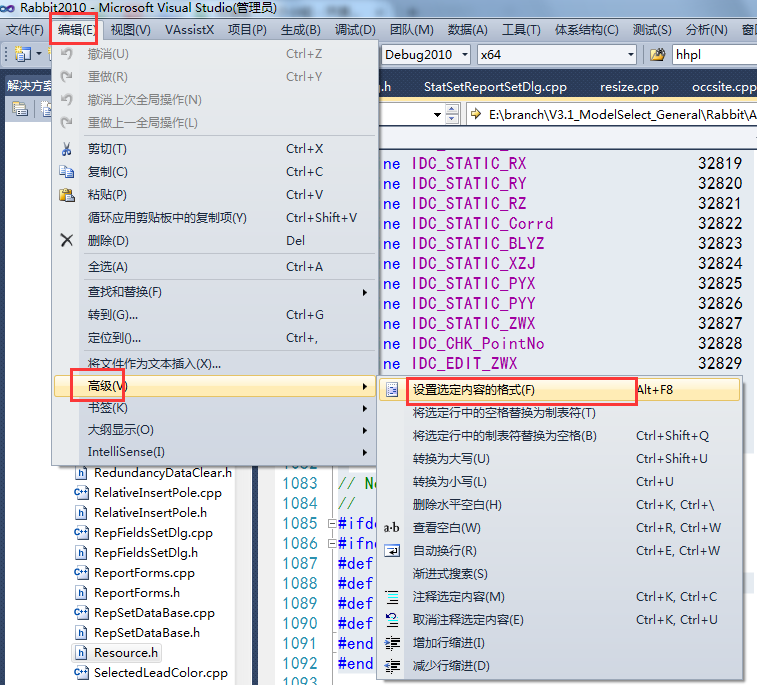Image resolution: width=757 pixels, height=685 pixels.
Task: Click the Comment Selection icon
Action: click(392, 597)
